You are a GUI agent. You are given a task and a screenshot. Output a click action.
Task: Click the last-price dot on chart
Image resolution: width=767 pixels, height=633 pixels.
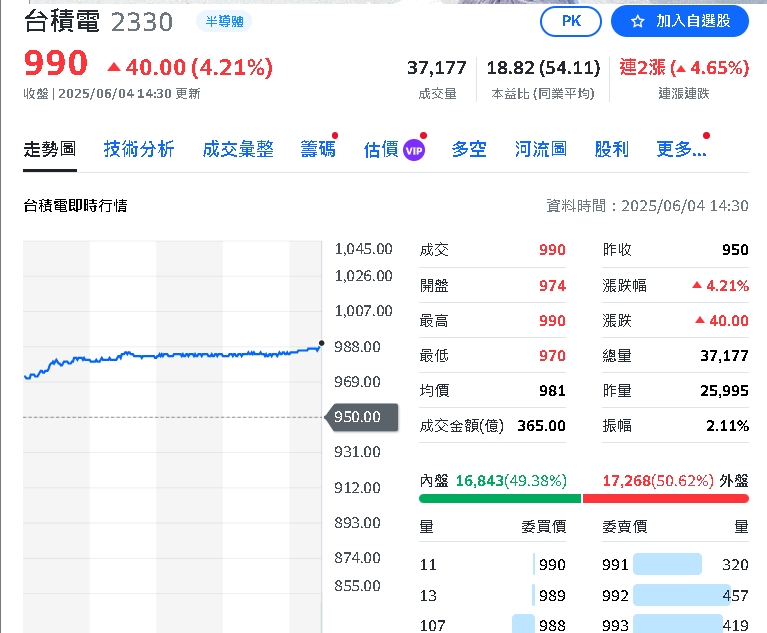pos(321,343)
